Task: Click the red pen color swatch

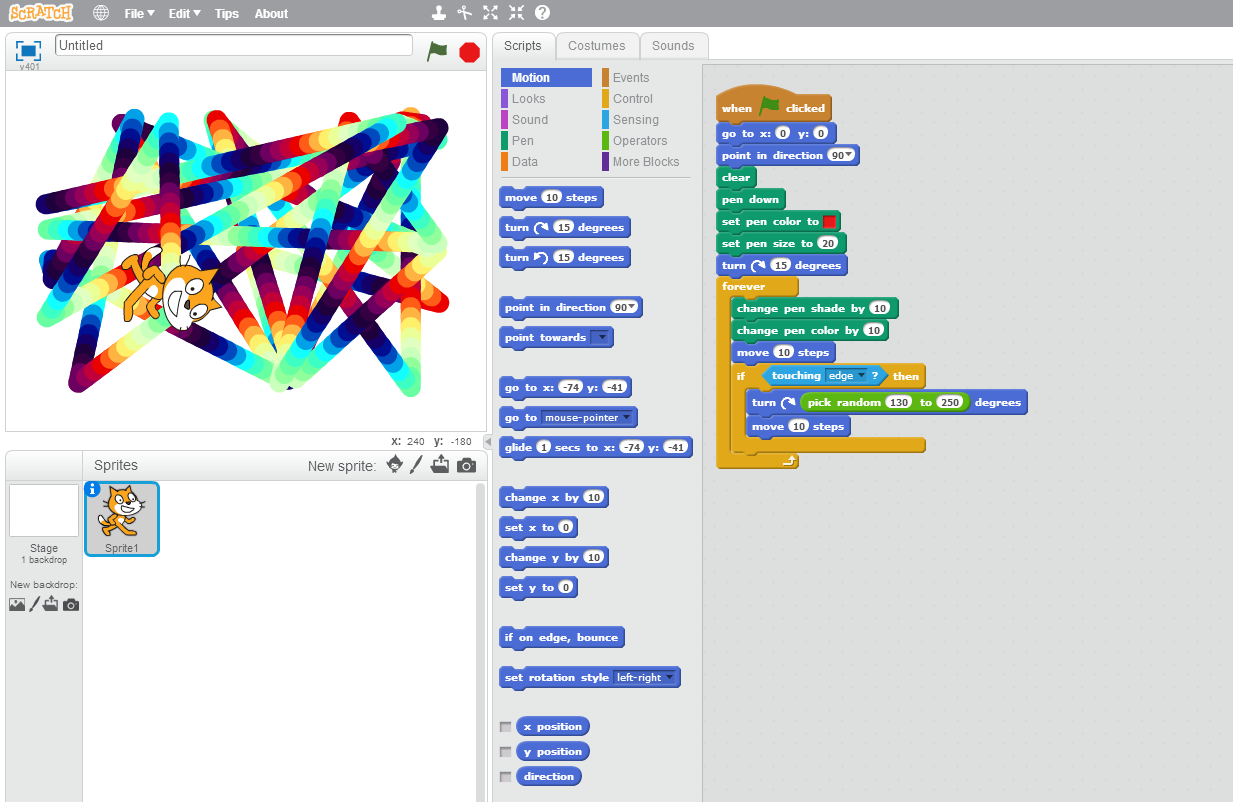Action: [830, 222]
